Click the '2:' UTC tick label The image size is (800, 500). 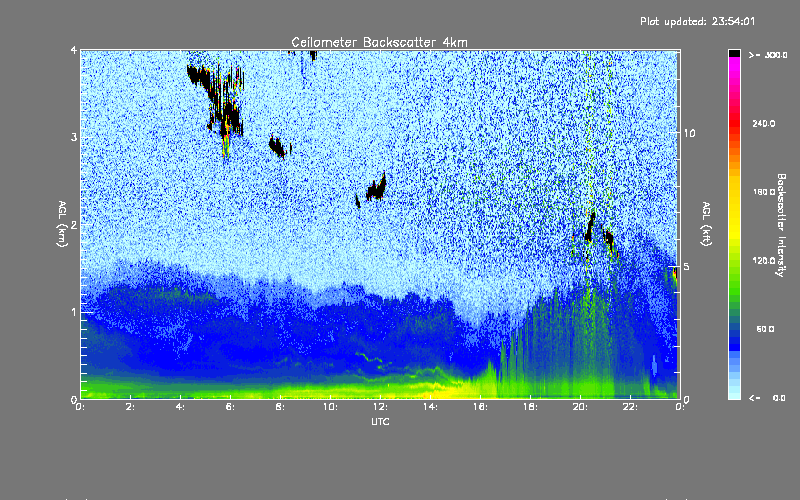(130, 407)
